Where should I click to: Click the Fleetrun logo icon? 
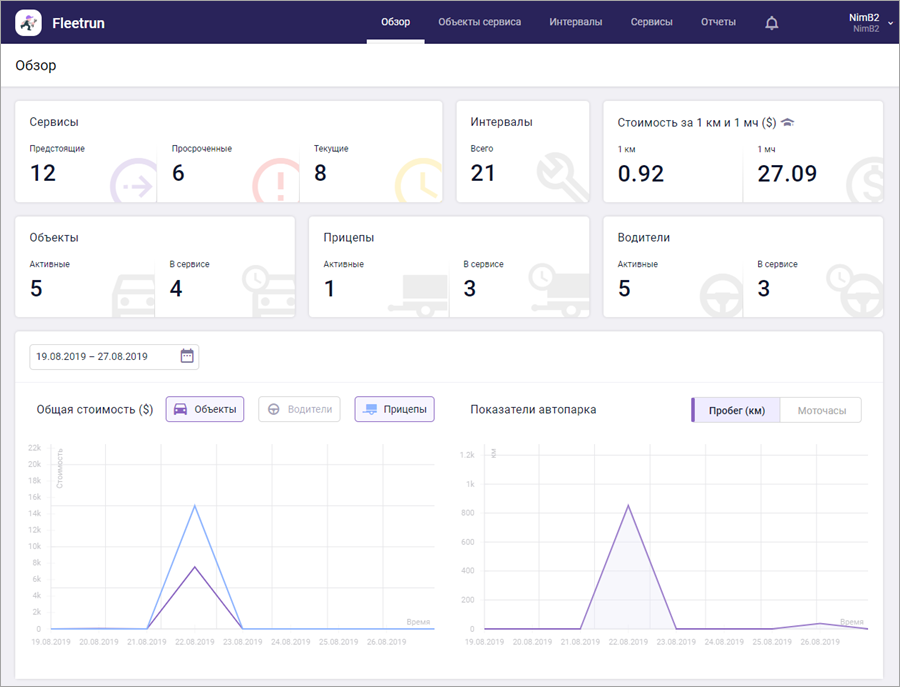[29, 22]
